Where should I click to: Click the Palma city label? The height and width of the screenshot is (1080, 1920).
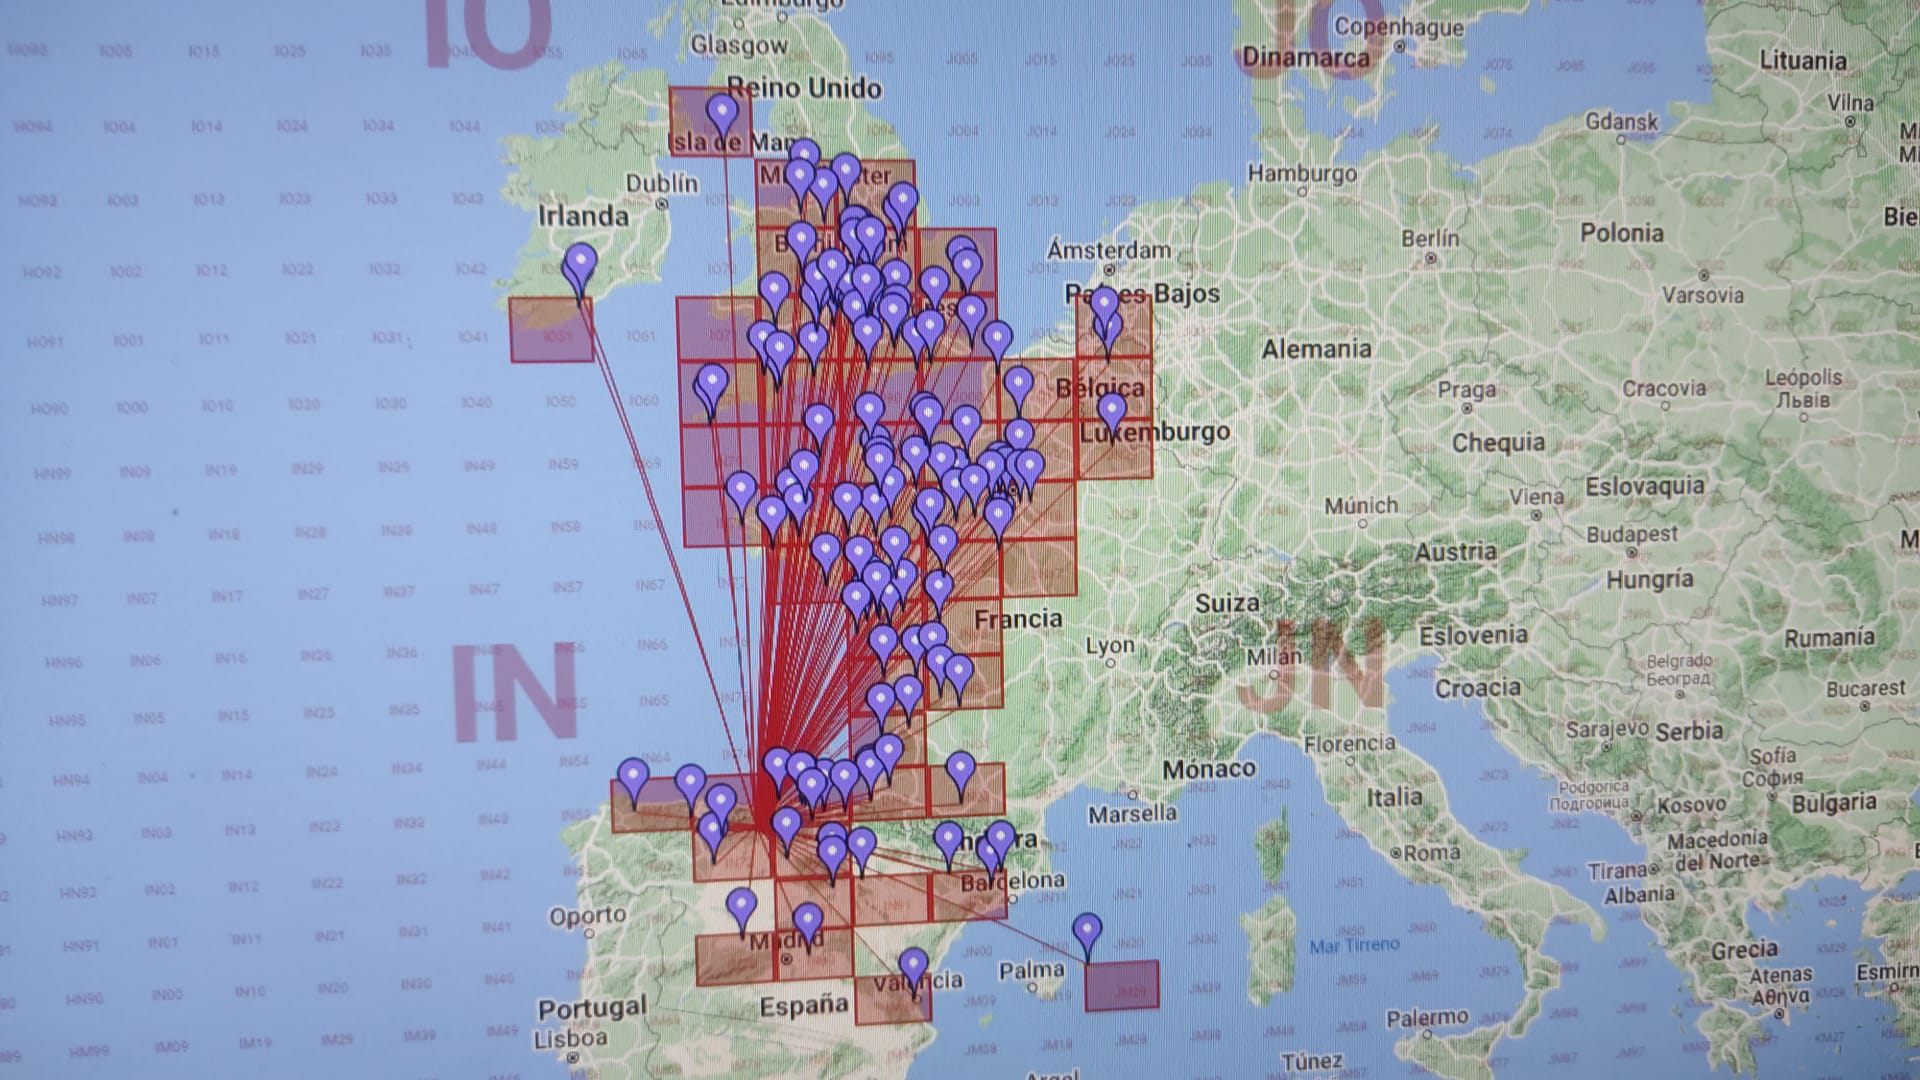tap(1031, 970)
